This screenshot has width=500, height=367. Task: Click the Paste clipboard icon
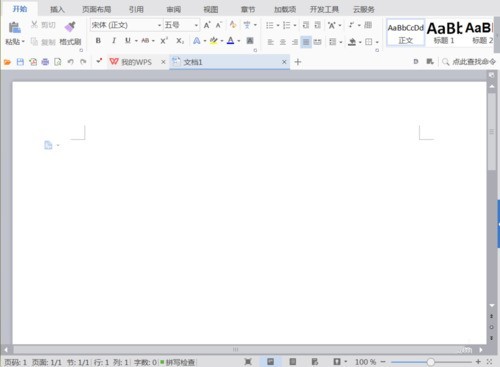[14, 27]
